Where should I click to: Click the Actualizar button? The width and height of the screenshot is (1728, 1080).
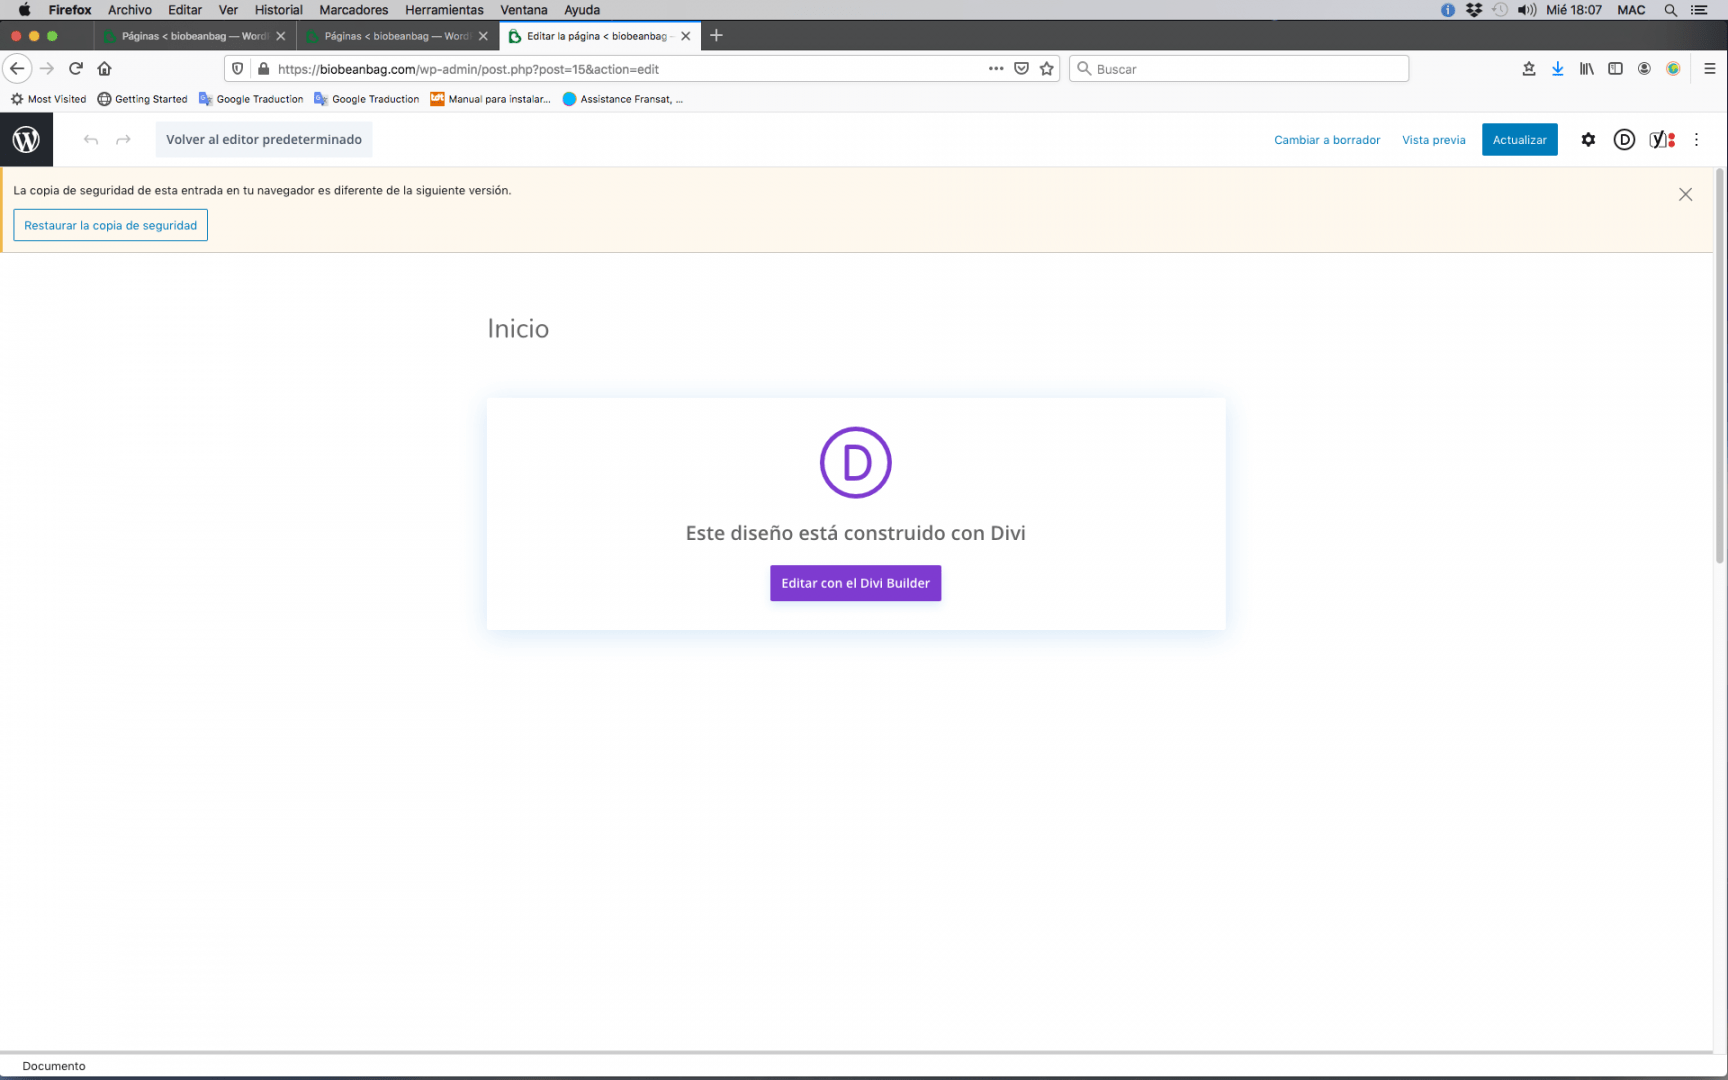tap(1519, 140)
